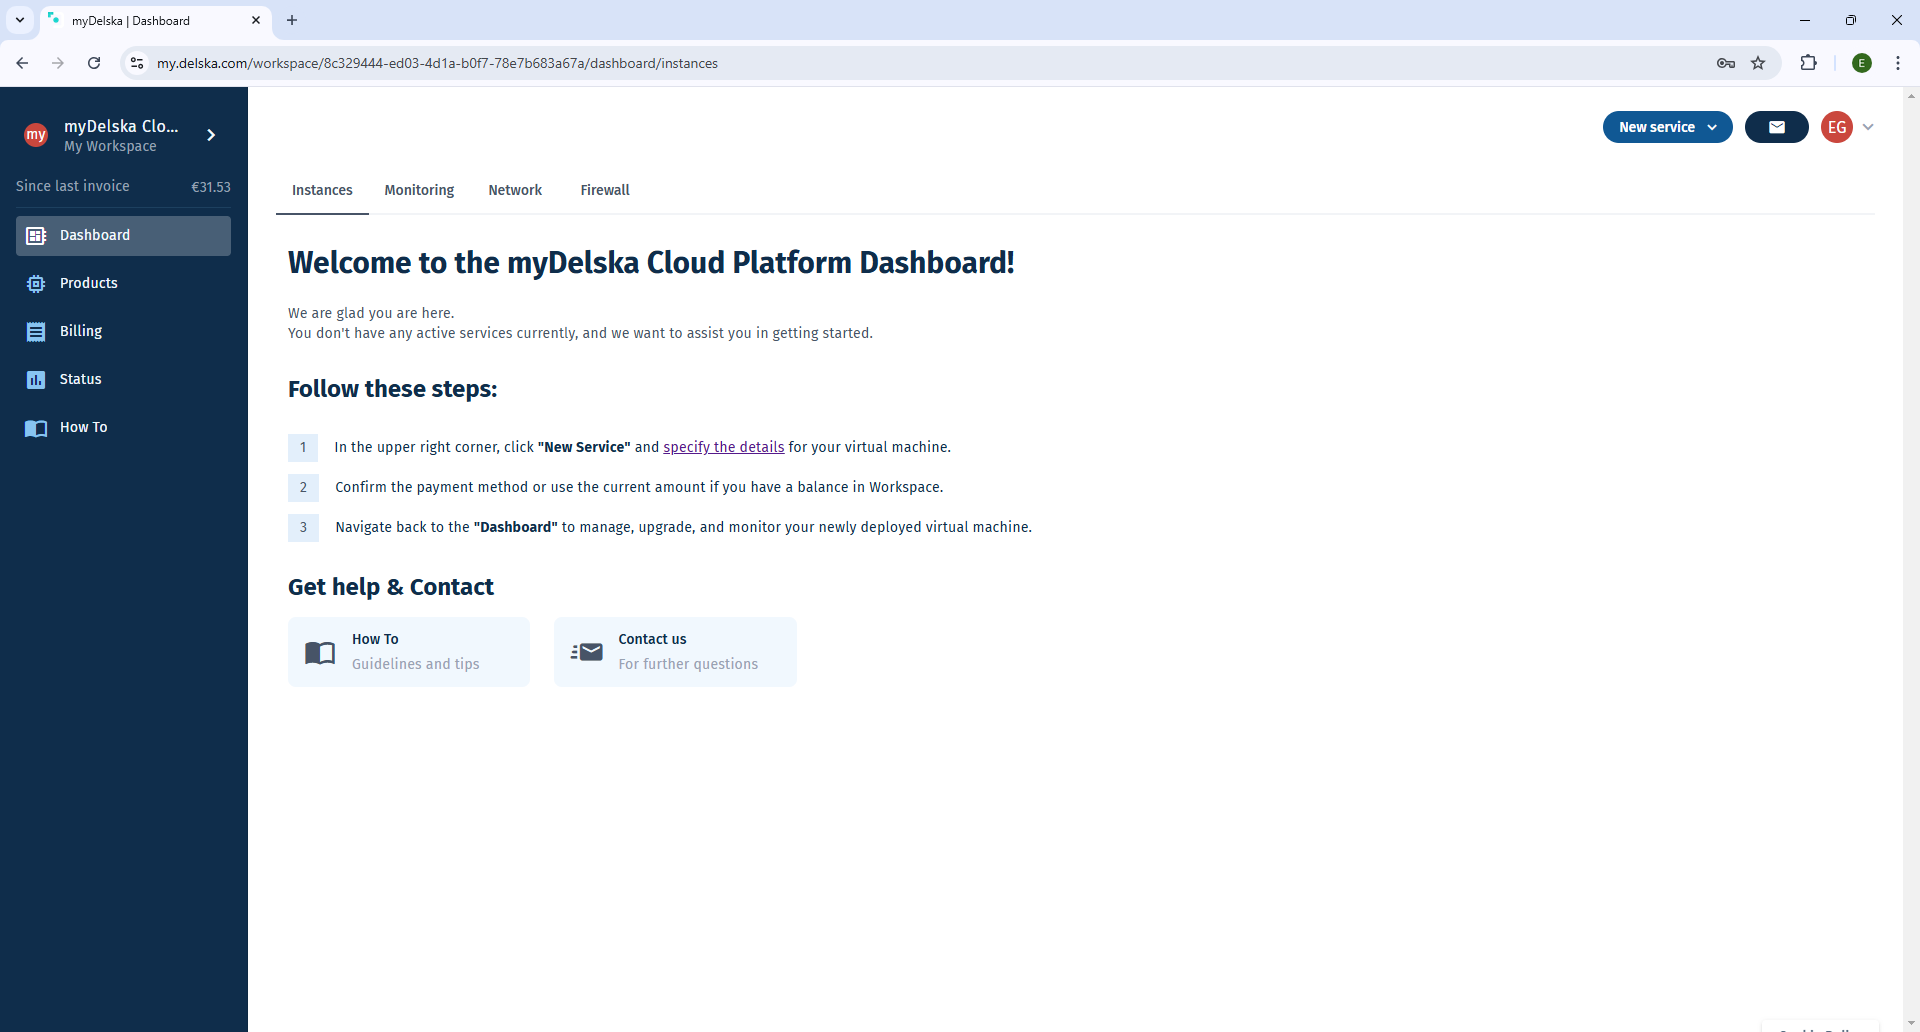Open a new browser tab

pyautogui.click(x=292, y=20)
